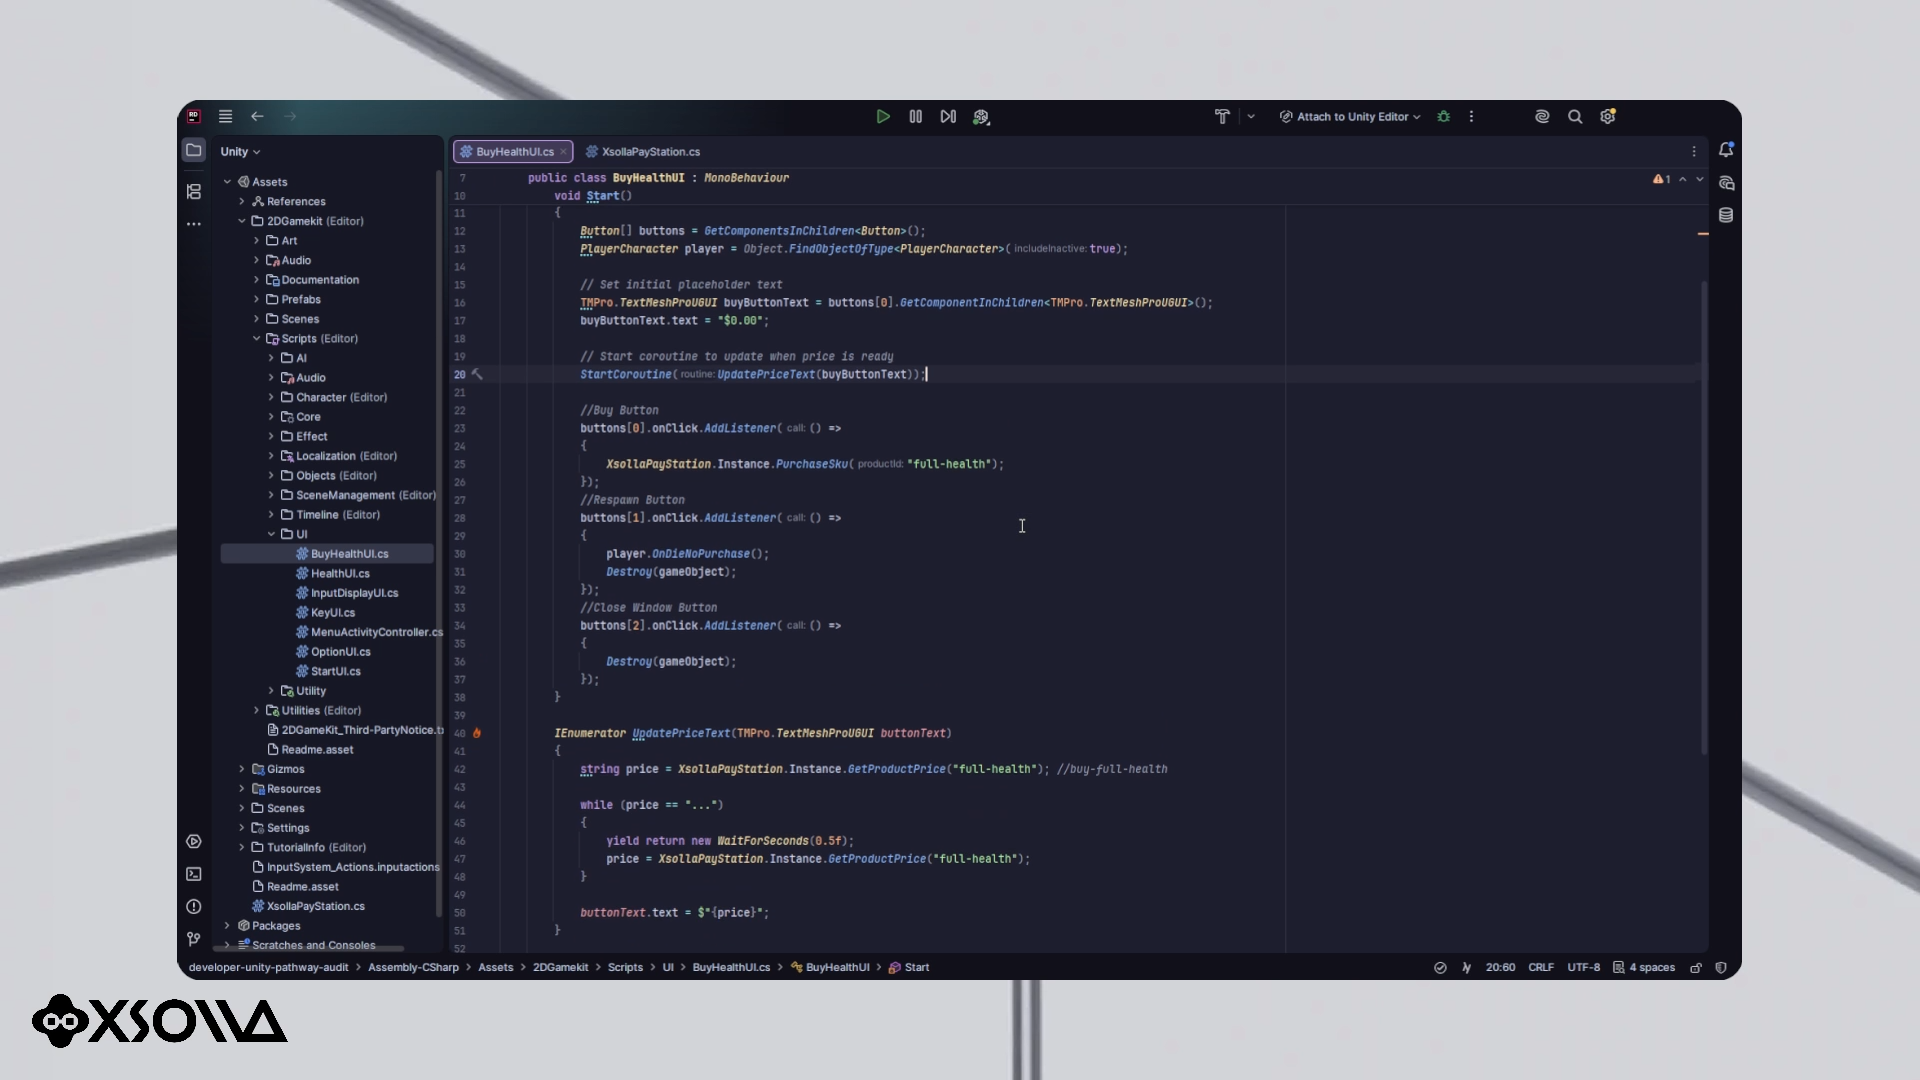Close the BuyHealthUI.cs tab
The width and height of the screenshot is (1920, 1080).
563,152
